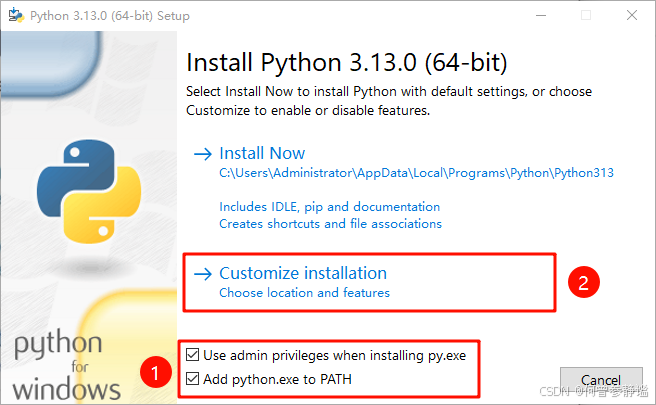Screen dimensions: 656x405
Task: Click the disabled maximize button
Action: (x=586, y=15)
